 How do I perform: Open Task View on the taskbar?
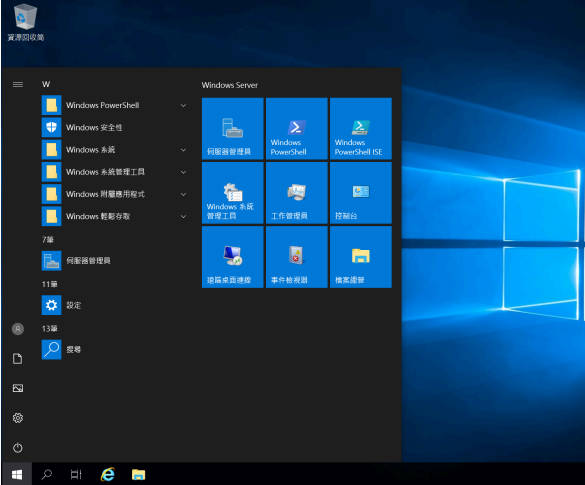(x=76, y=474)
